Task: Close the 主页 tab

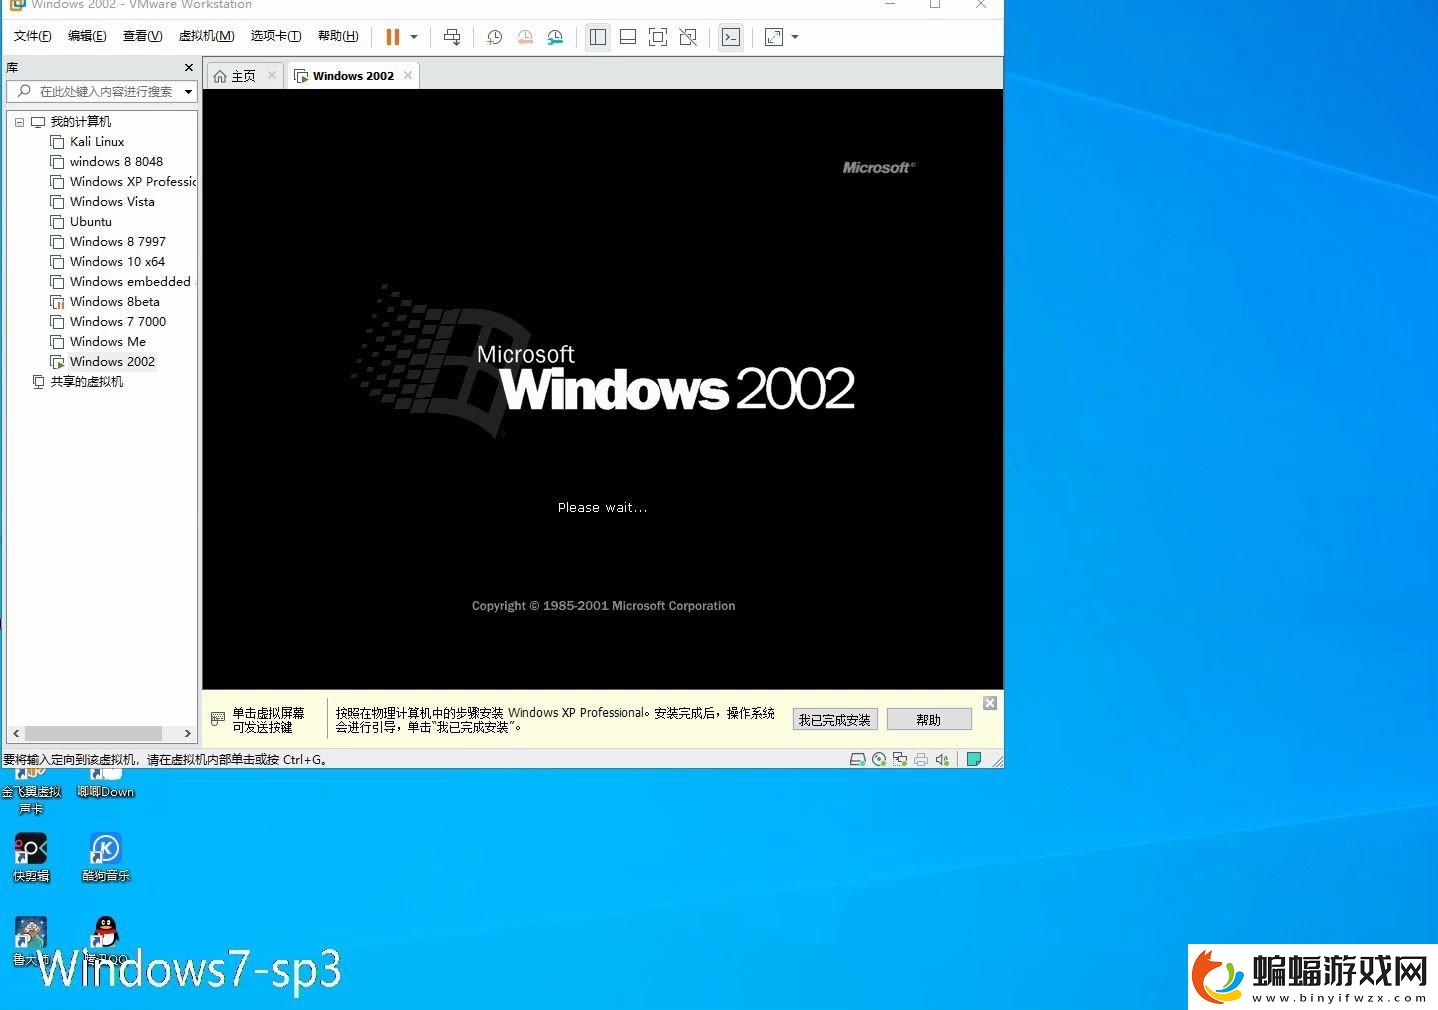Action: [x=272, y=75]
